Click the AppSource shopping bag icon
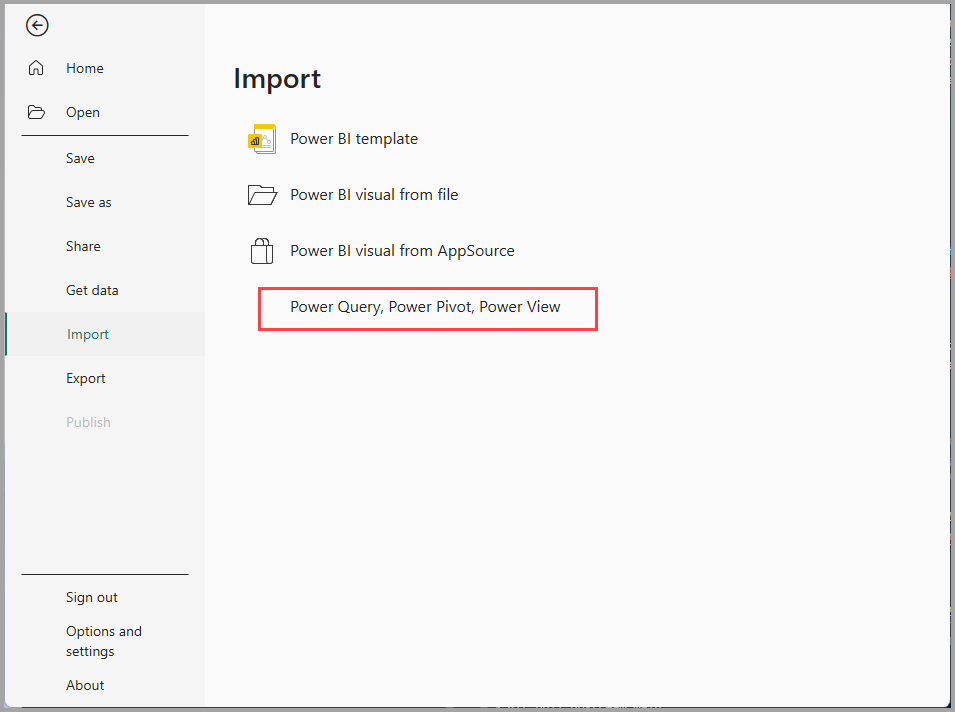955x712 pixels. point(261,251)
